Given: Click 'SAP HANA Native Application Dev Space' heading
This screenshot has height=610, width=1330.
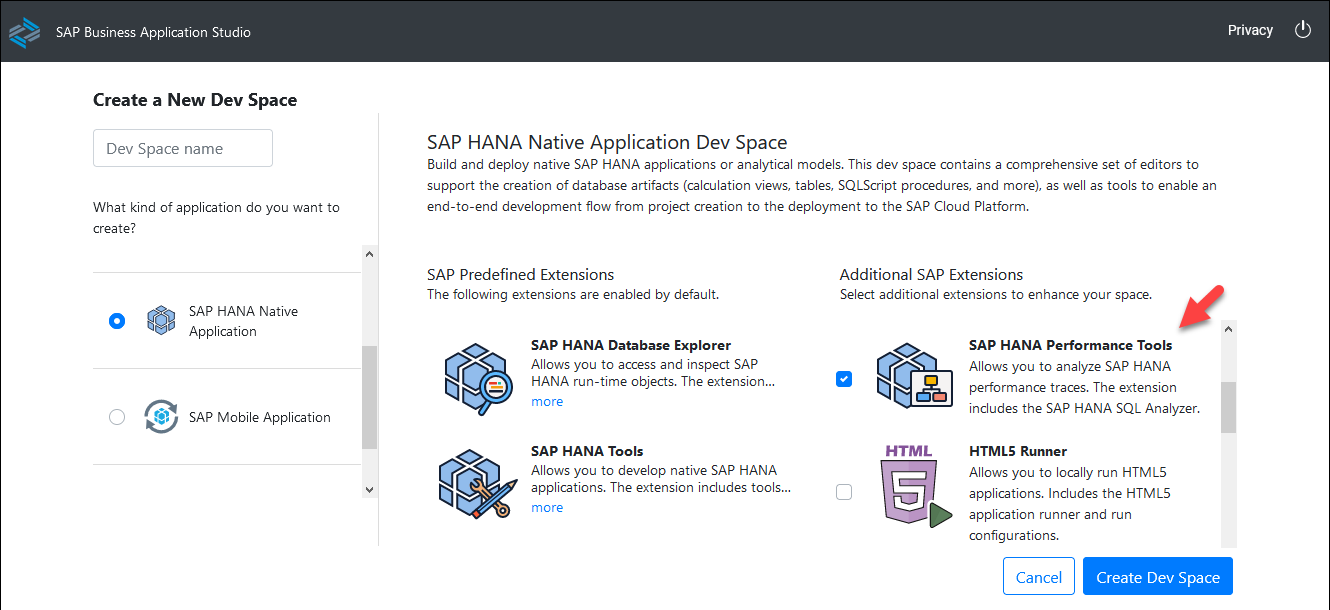Looking at the screenshot, I should [607, 142].
